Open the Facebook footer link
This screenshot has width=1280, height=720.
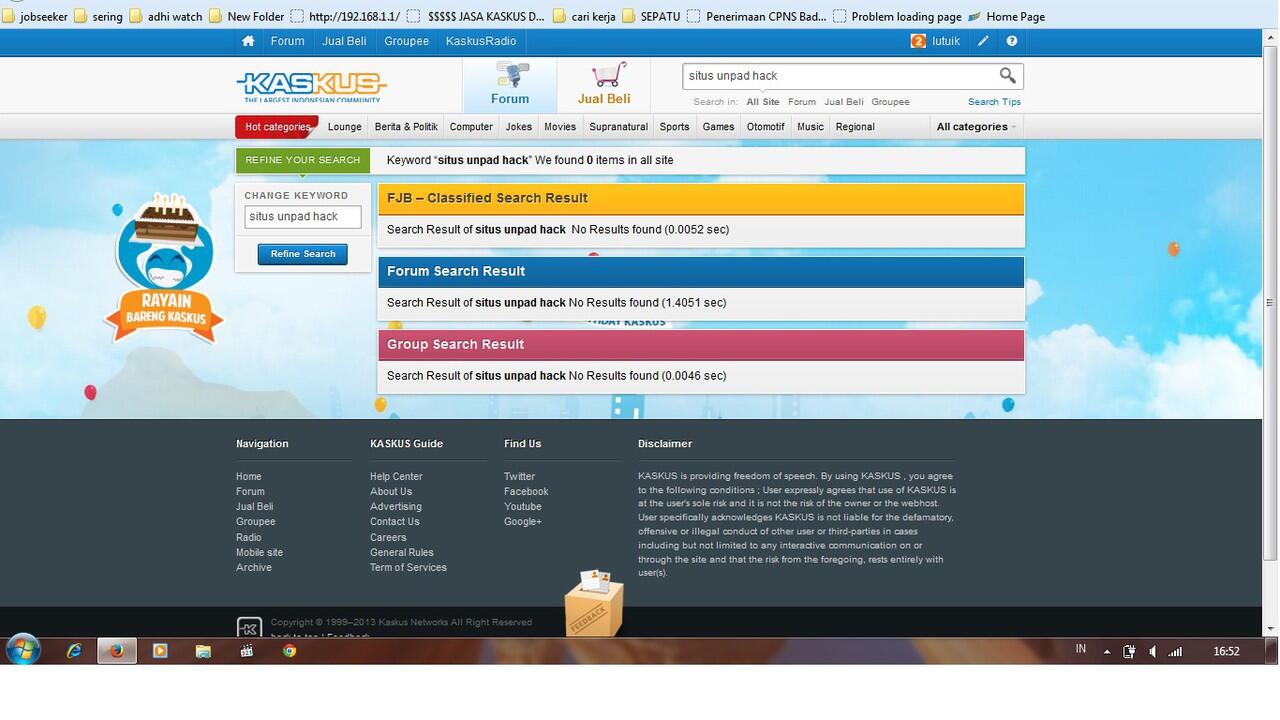[x=526, y=492]
